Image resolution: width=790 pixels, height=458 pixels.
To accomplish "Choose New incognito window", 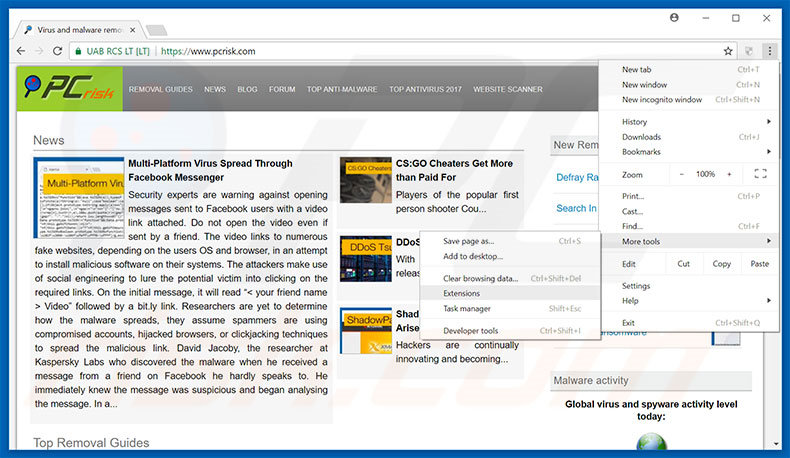I will 662,100.
